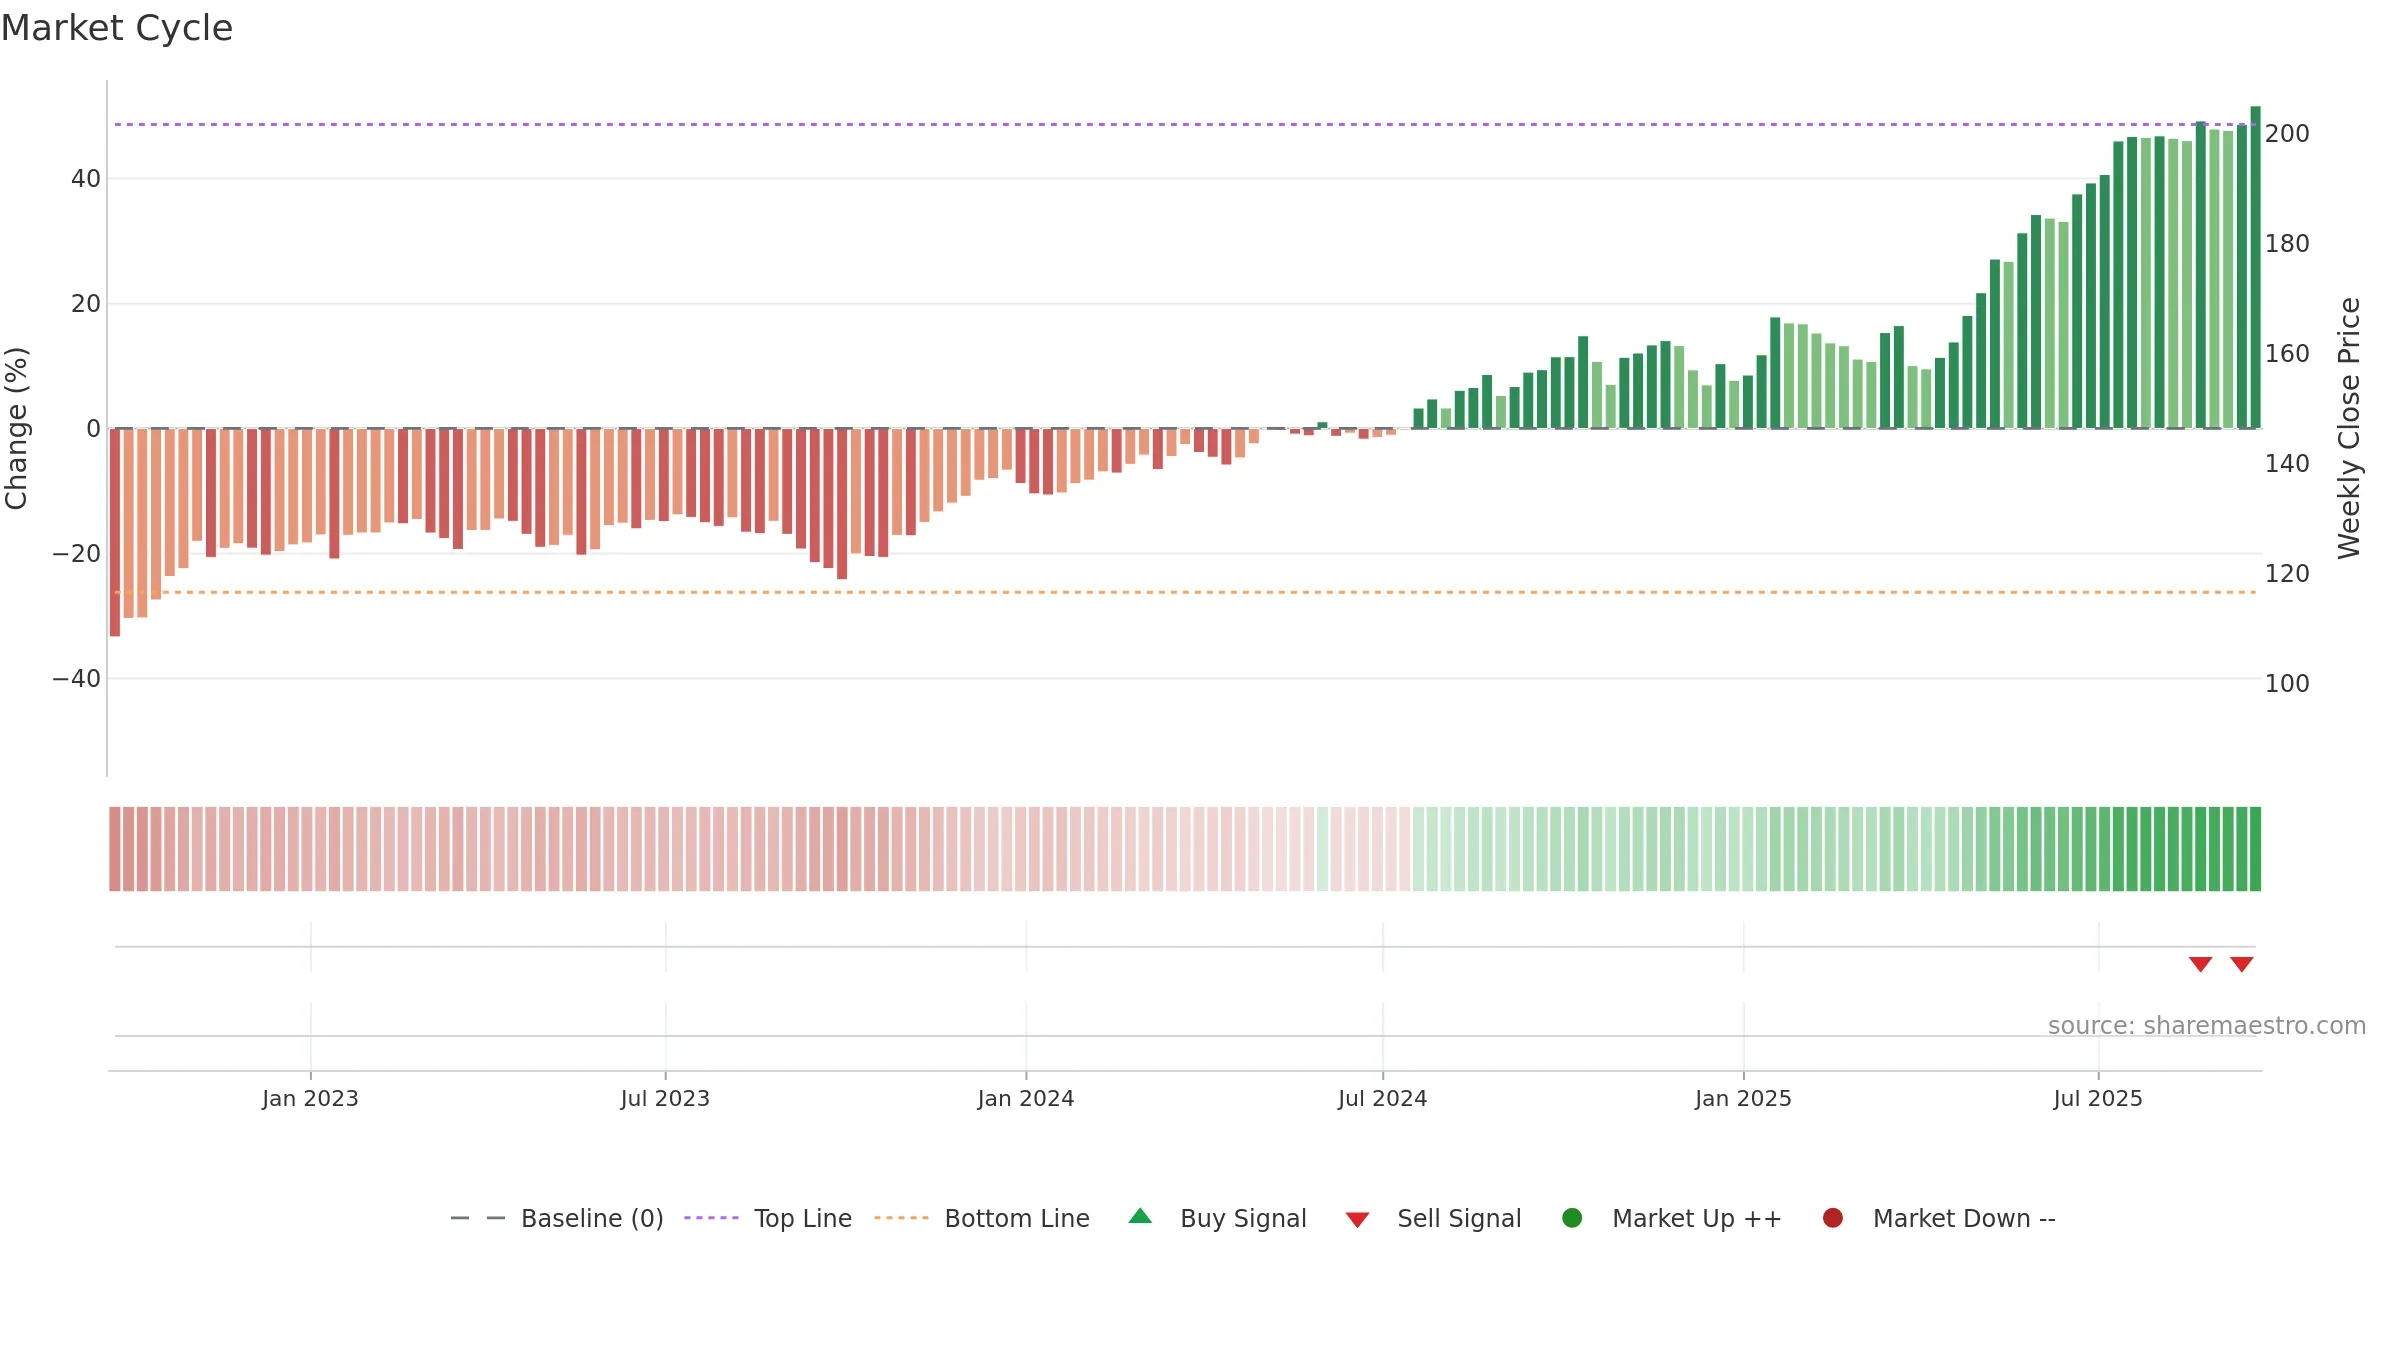Click the 160 tick on price axis

coord(2287,354)
